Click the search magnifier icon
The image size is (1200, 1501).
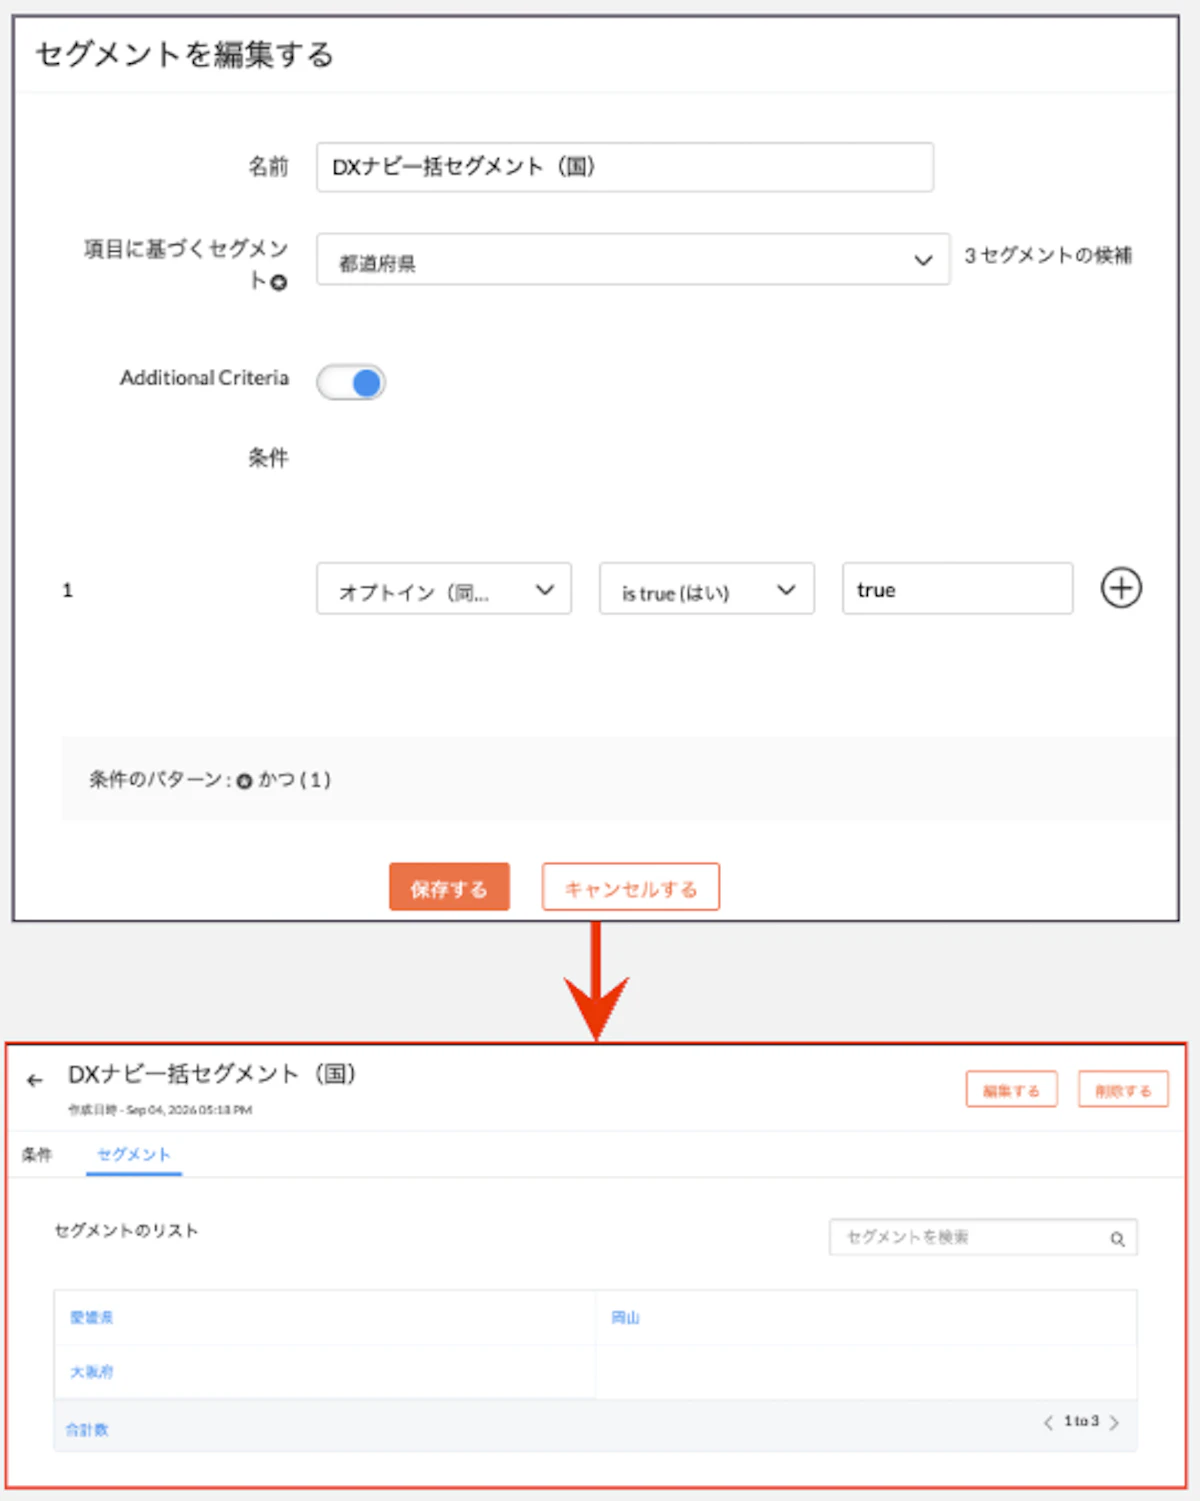1117,1239
